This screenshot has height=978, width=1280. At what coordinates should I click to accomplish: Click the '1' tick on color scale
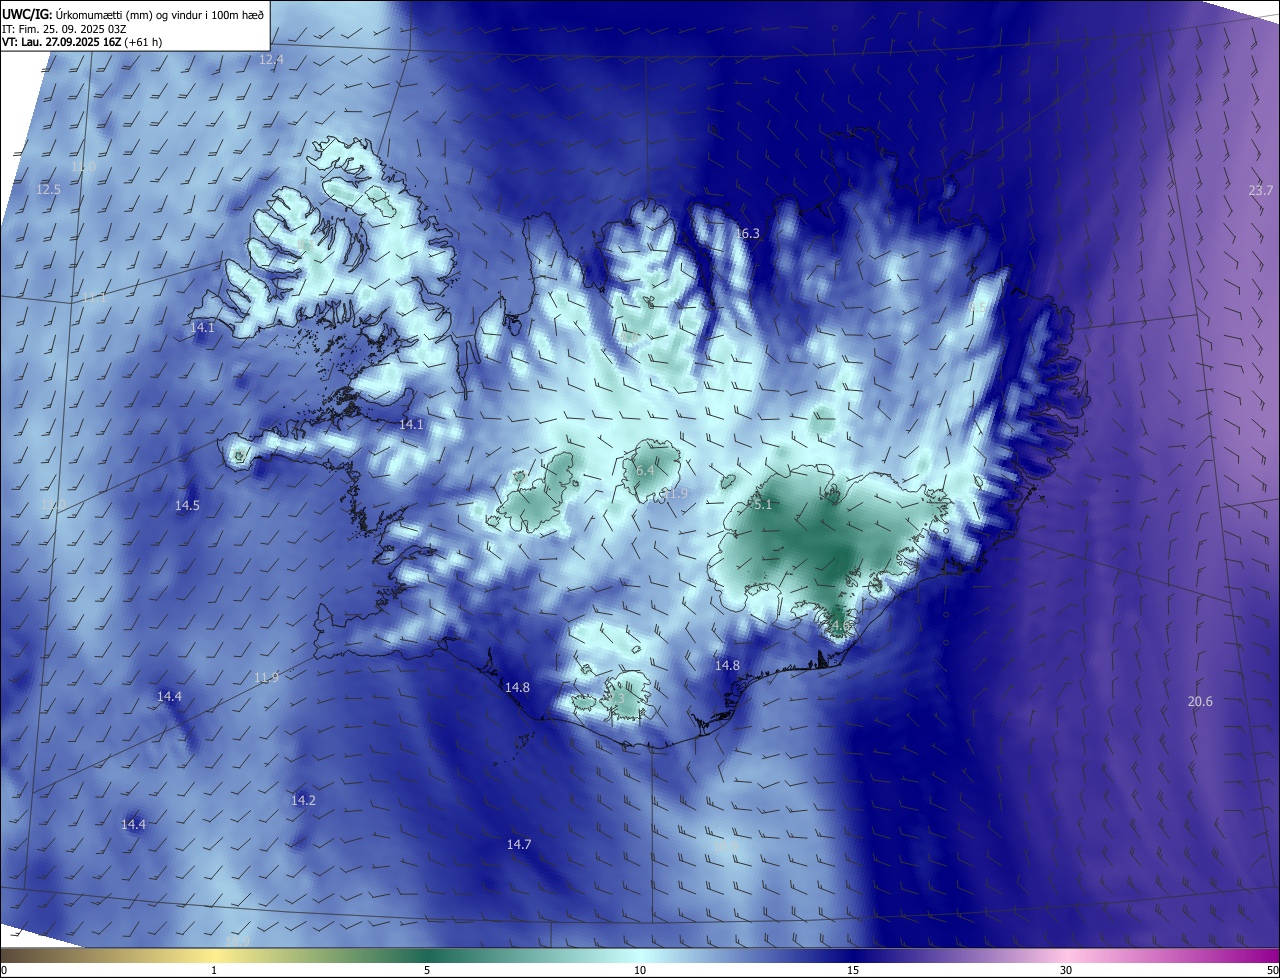(214, 970)
